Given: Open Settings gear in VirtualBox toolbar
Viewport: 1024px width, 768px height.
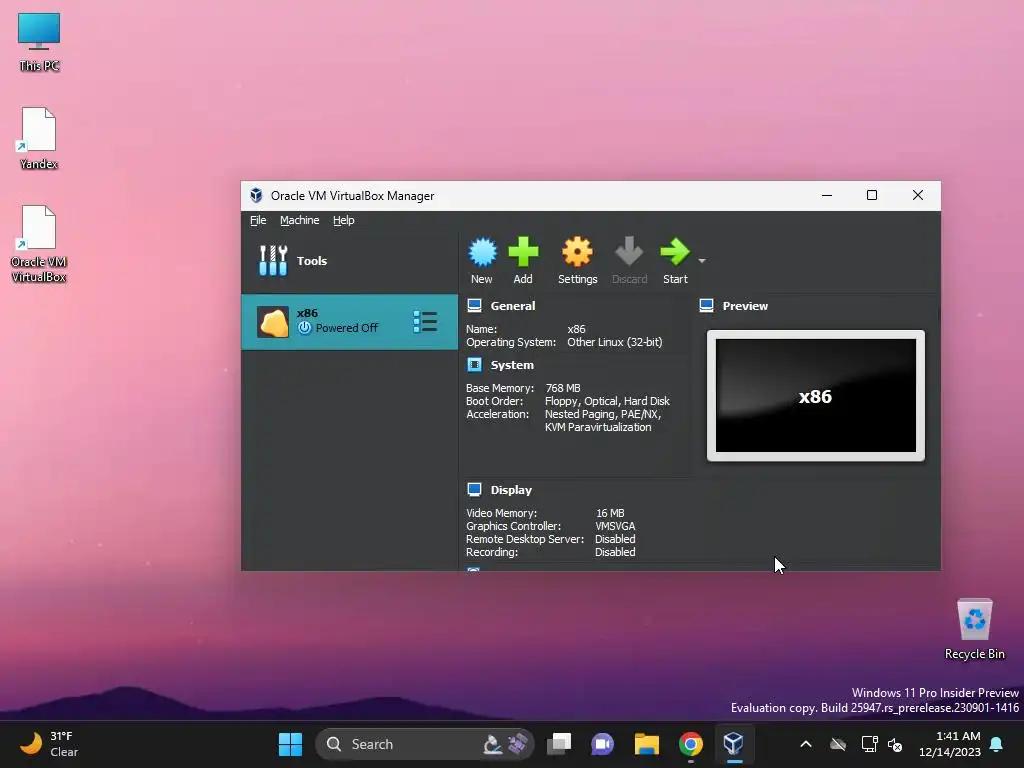Looking at the screenshot, I should coord(577,252).
